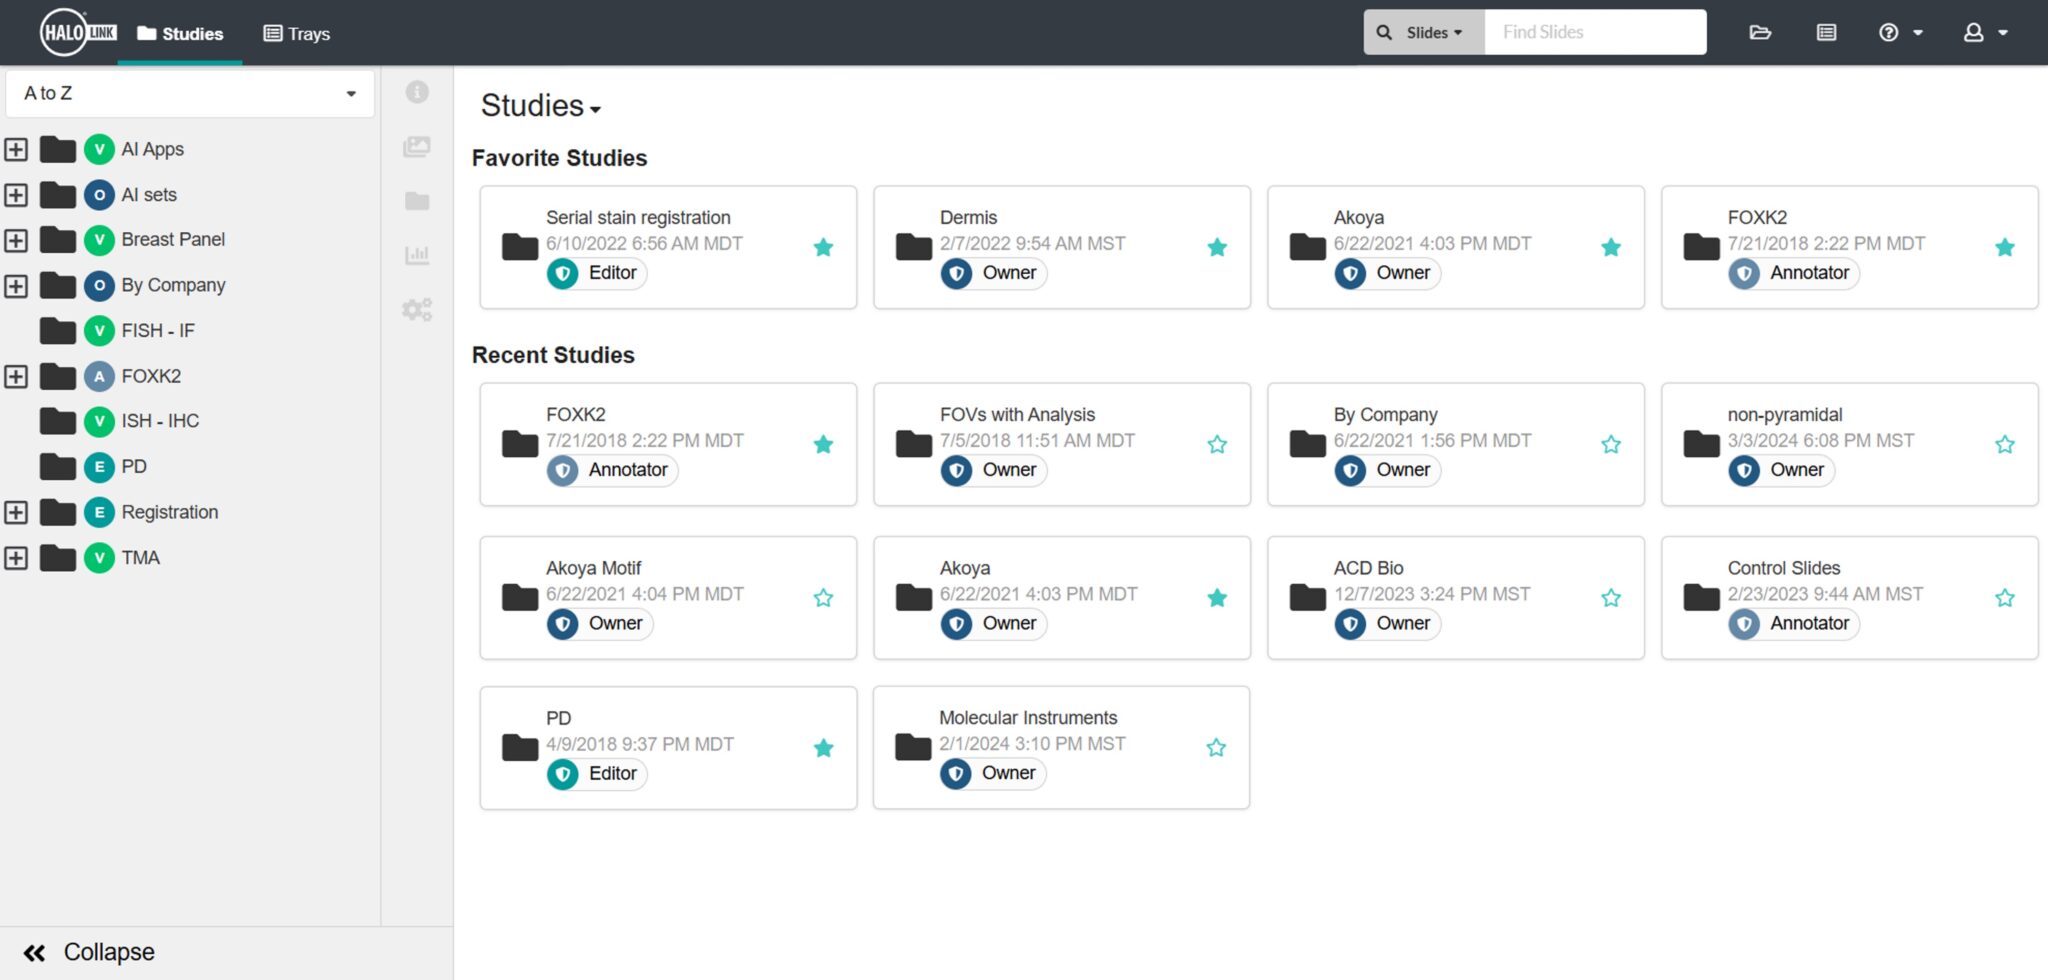Click the settings gears icon in side strip
Screen dimensions: 2048x980
point(417,309)
